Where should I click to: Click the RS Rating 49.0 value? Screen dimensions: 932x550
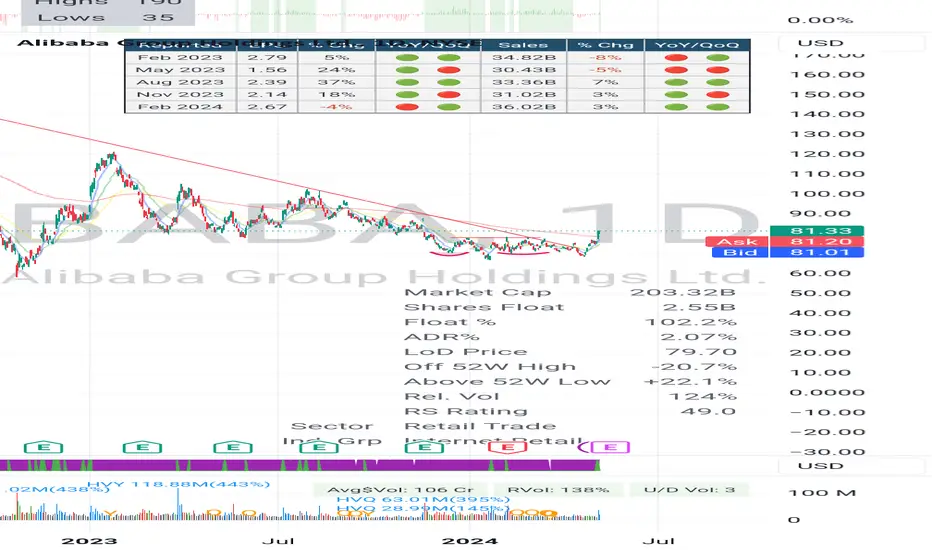click(x=707, y=411)
